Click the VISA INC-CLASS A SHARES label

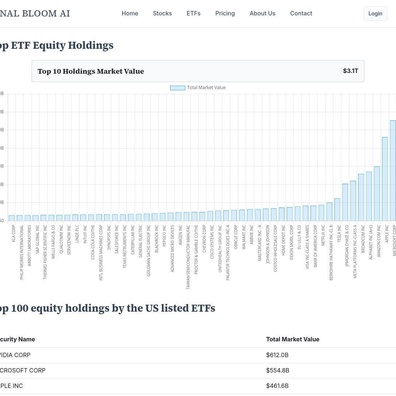[x=307, y=246]
